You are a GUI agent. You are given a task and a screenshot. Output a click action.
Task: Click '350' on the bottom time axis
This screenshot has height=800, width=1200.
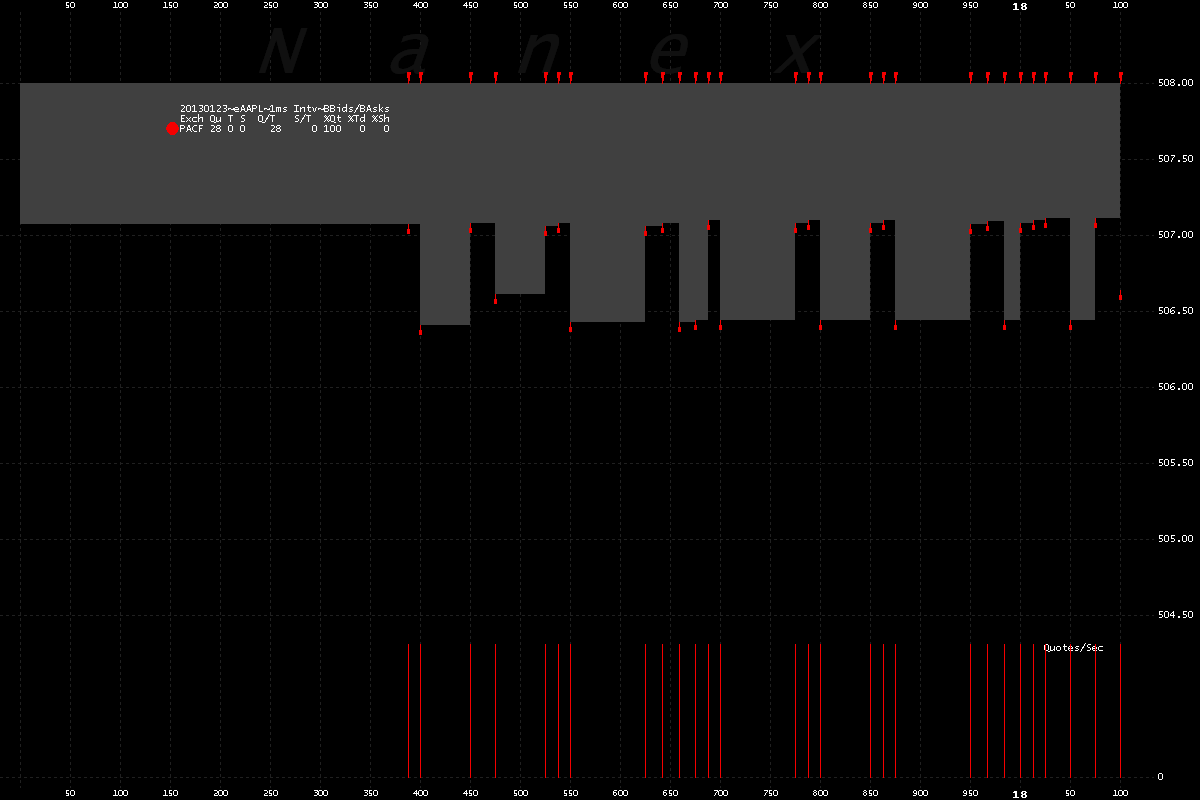click(x=370, y=794)
